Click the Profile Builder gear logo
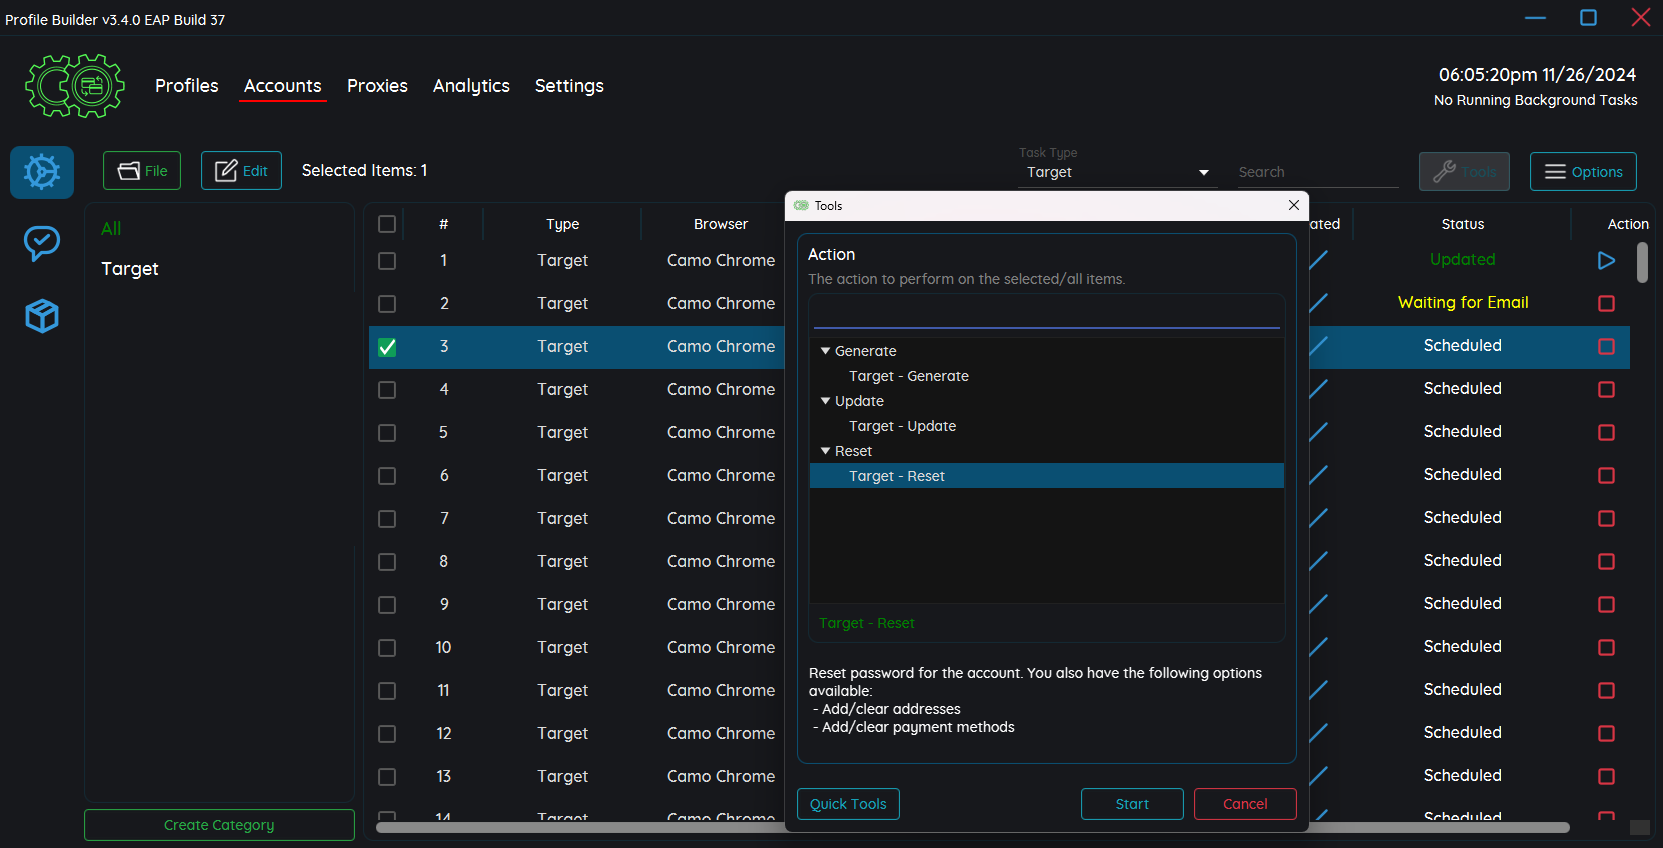The height and width of the screenshot is (848, 1663). coord(75,86)
